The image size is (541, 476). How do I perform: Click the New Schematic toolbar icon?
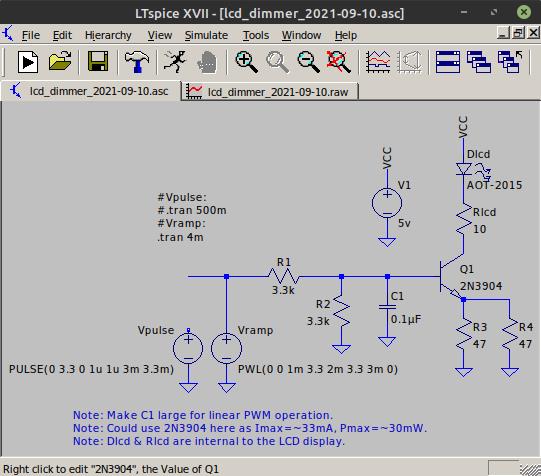(x=28, y=62)
